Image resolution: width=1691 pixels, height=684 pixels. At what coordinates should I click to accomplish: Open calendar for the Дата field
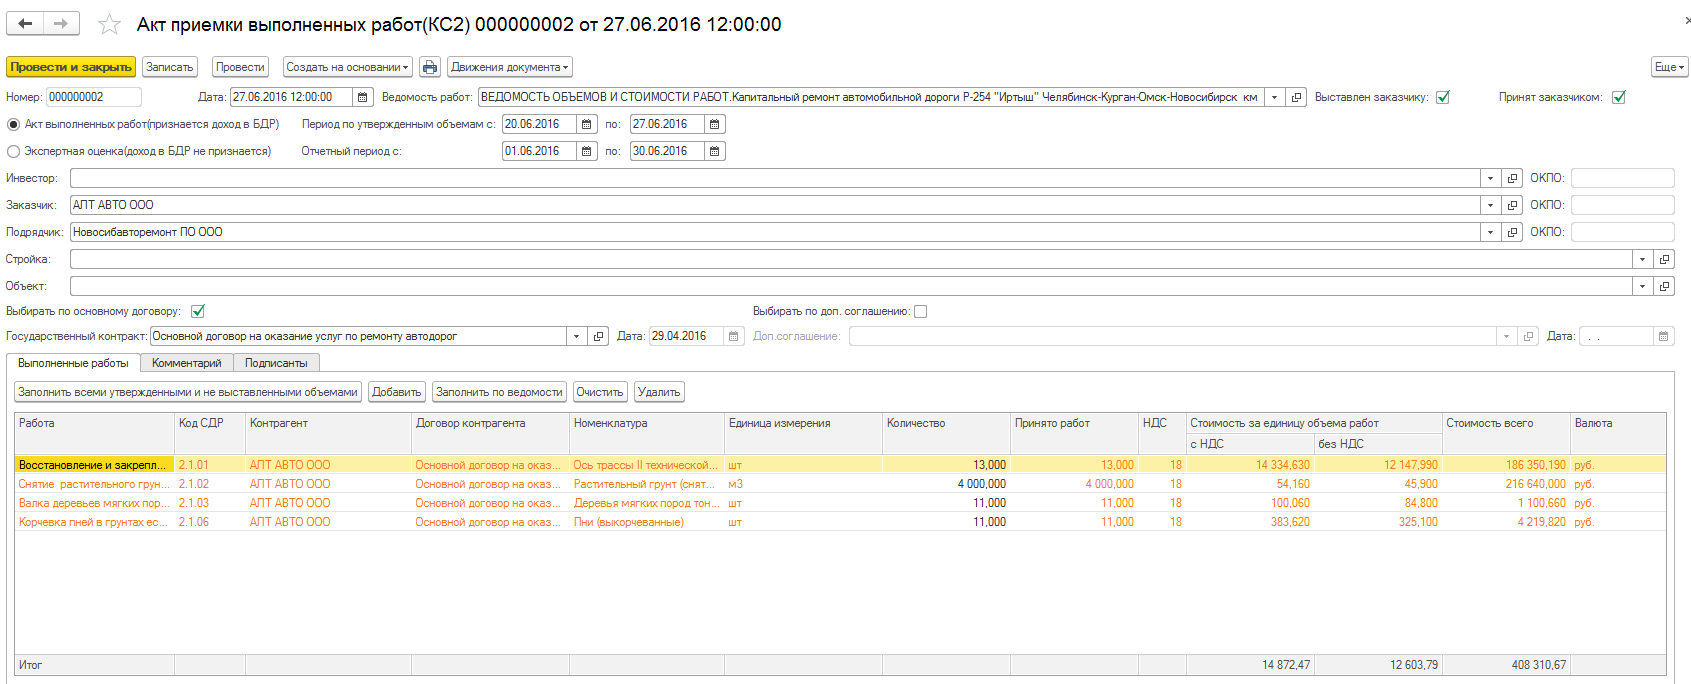(363, 97)
